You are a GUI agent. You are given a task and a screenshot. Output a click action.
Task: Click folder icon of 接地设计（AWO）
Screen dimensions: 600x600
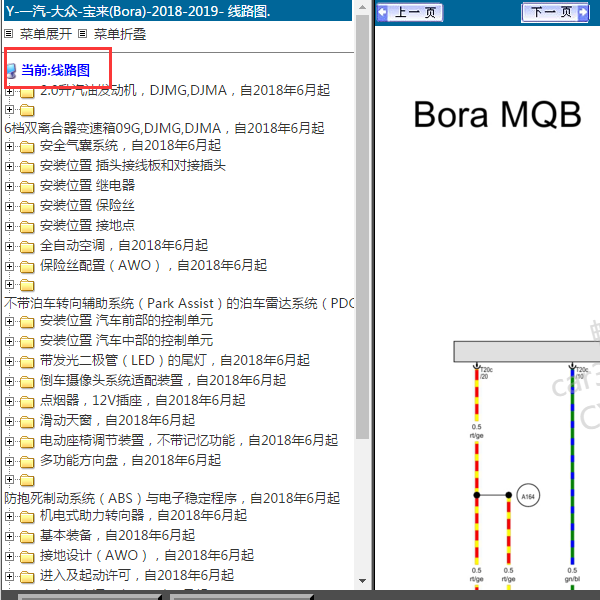(x=27, y=557)
